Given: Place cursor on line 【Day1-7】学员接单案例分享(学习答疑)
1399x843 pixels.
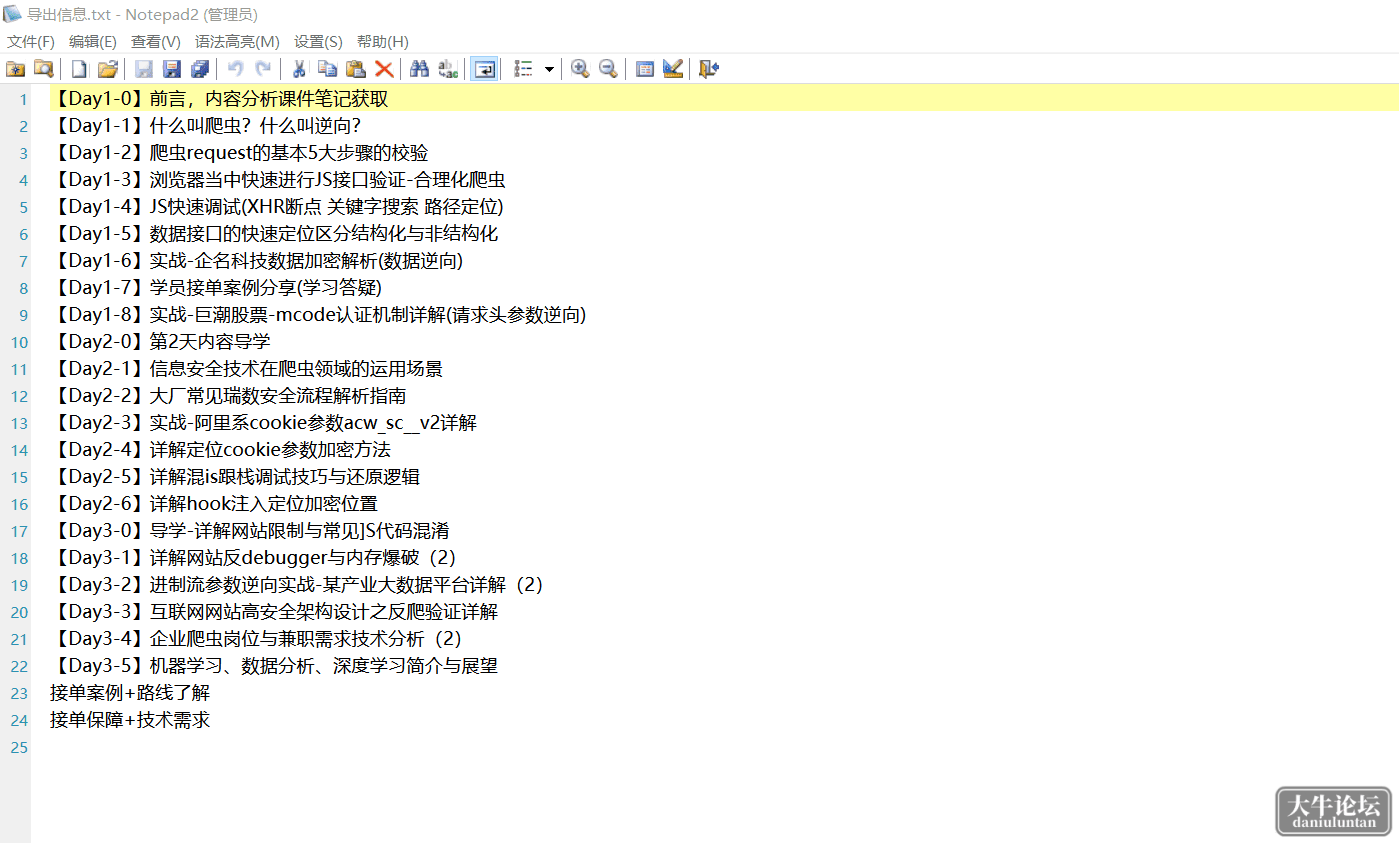Looking at the screenshot, I should coord(216,288).
